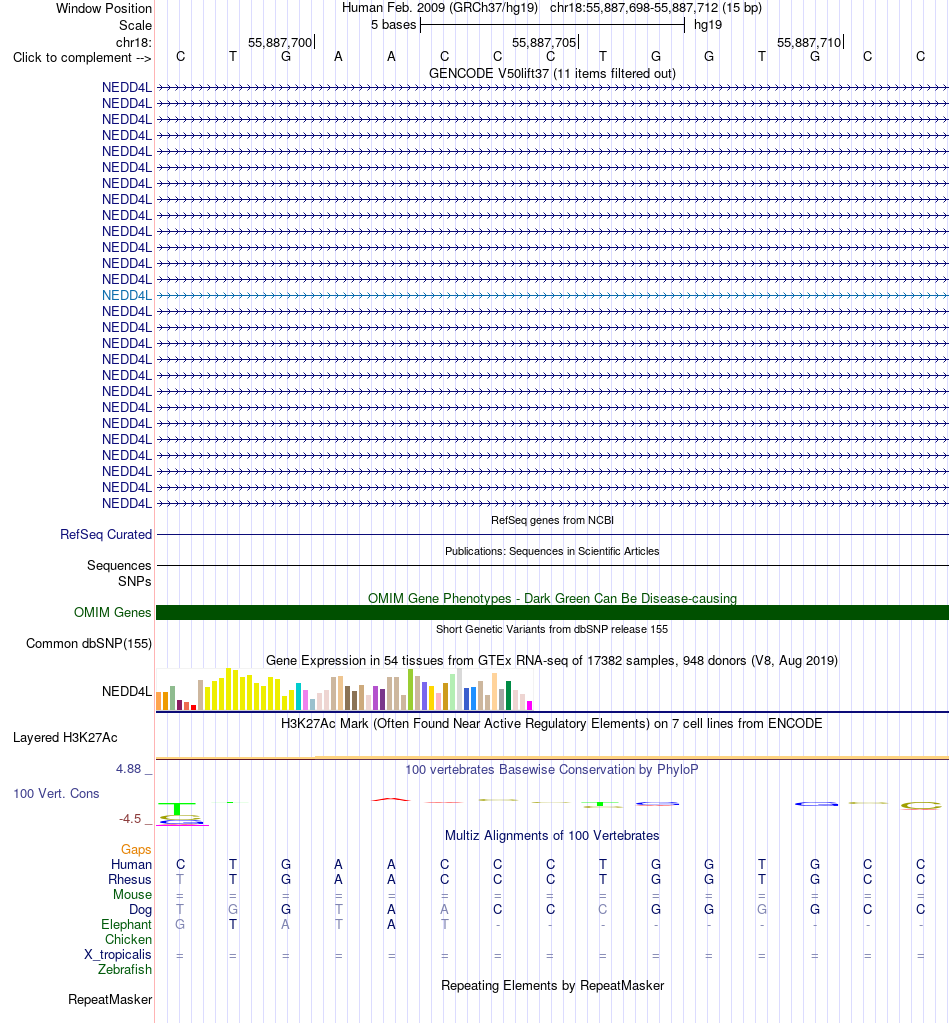Select the Elephant alignment row label
The width and height of the screenshot is (950, 1023).
(x=127, y=924)
